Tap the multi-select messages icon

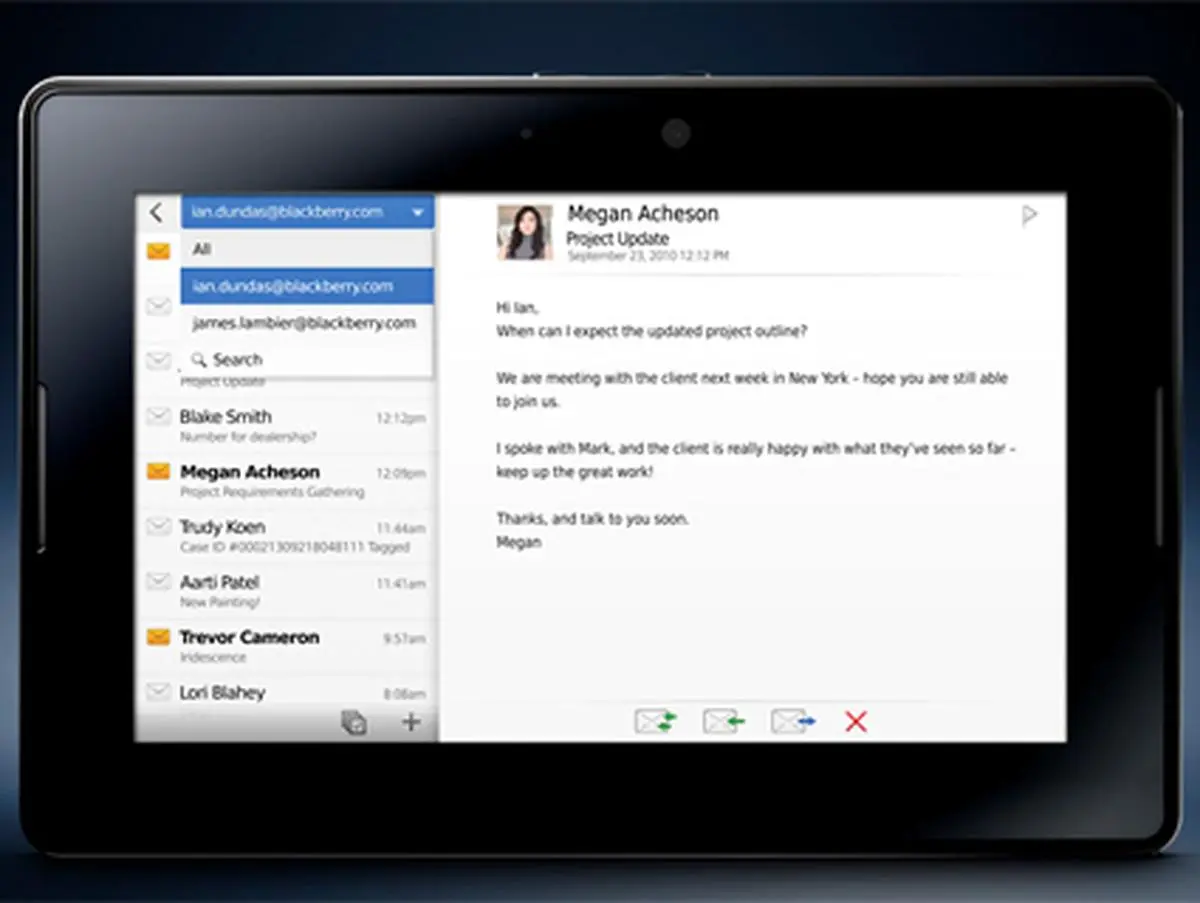click(x=354, y=722)
